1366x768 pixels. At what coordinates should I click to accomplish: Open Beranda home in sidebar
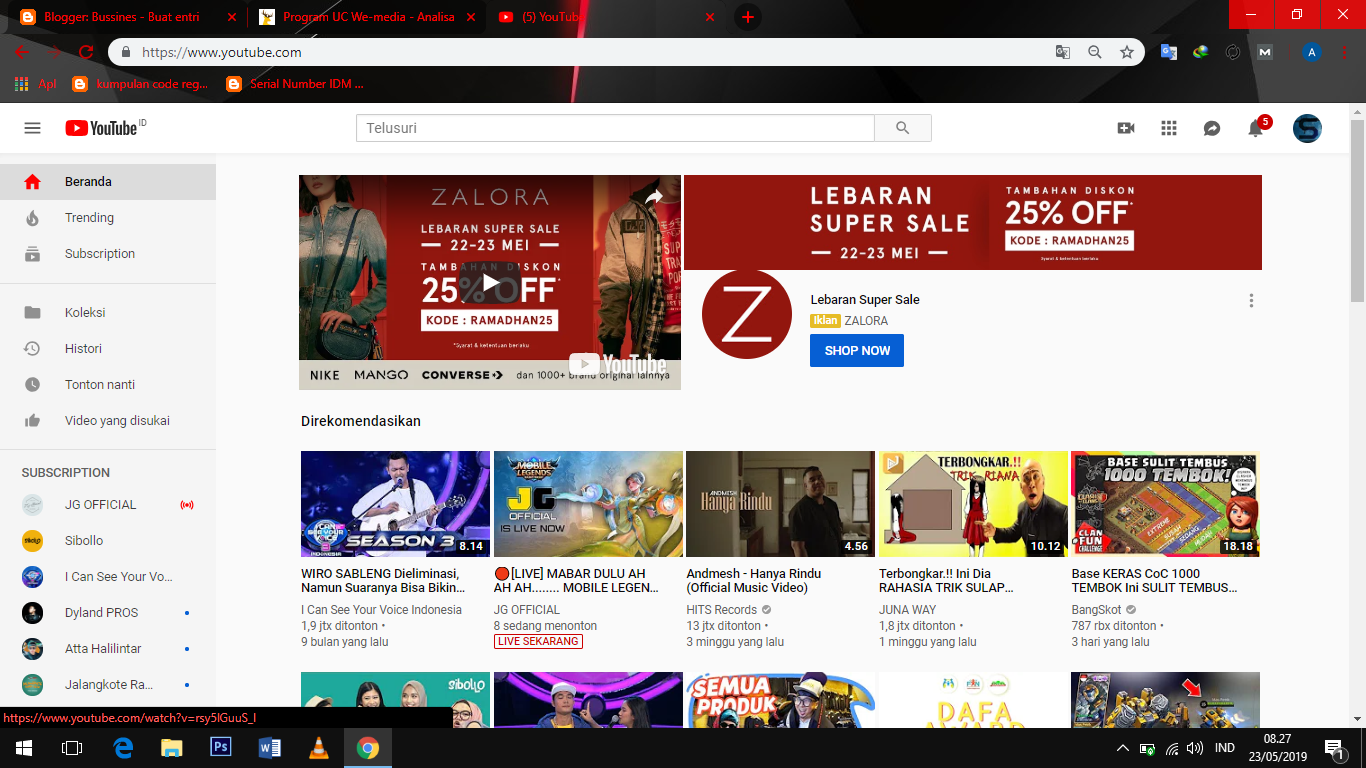pyautogui.click(x=108, y=182)
